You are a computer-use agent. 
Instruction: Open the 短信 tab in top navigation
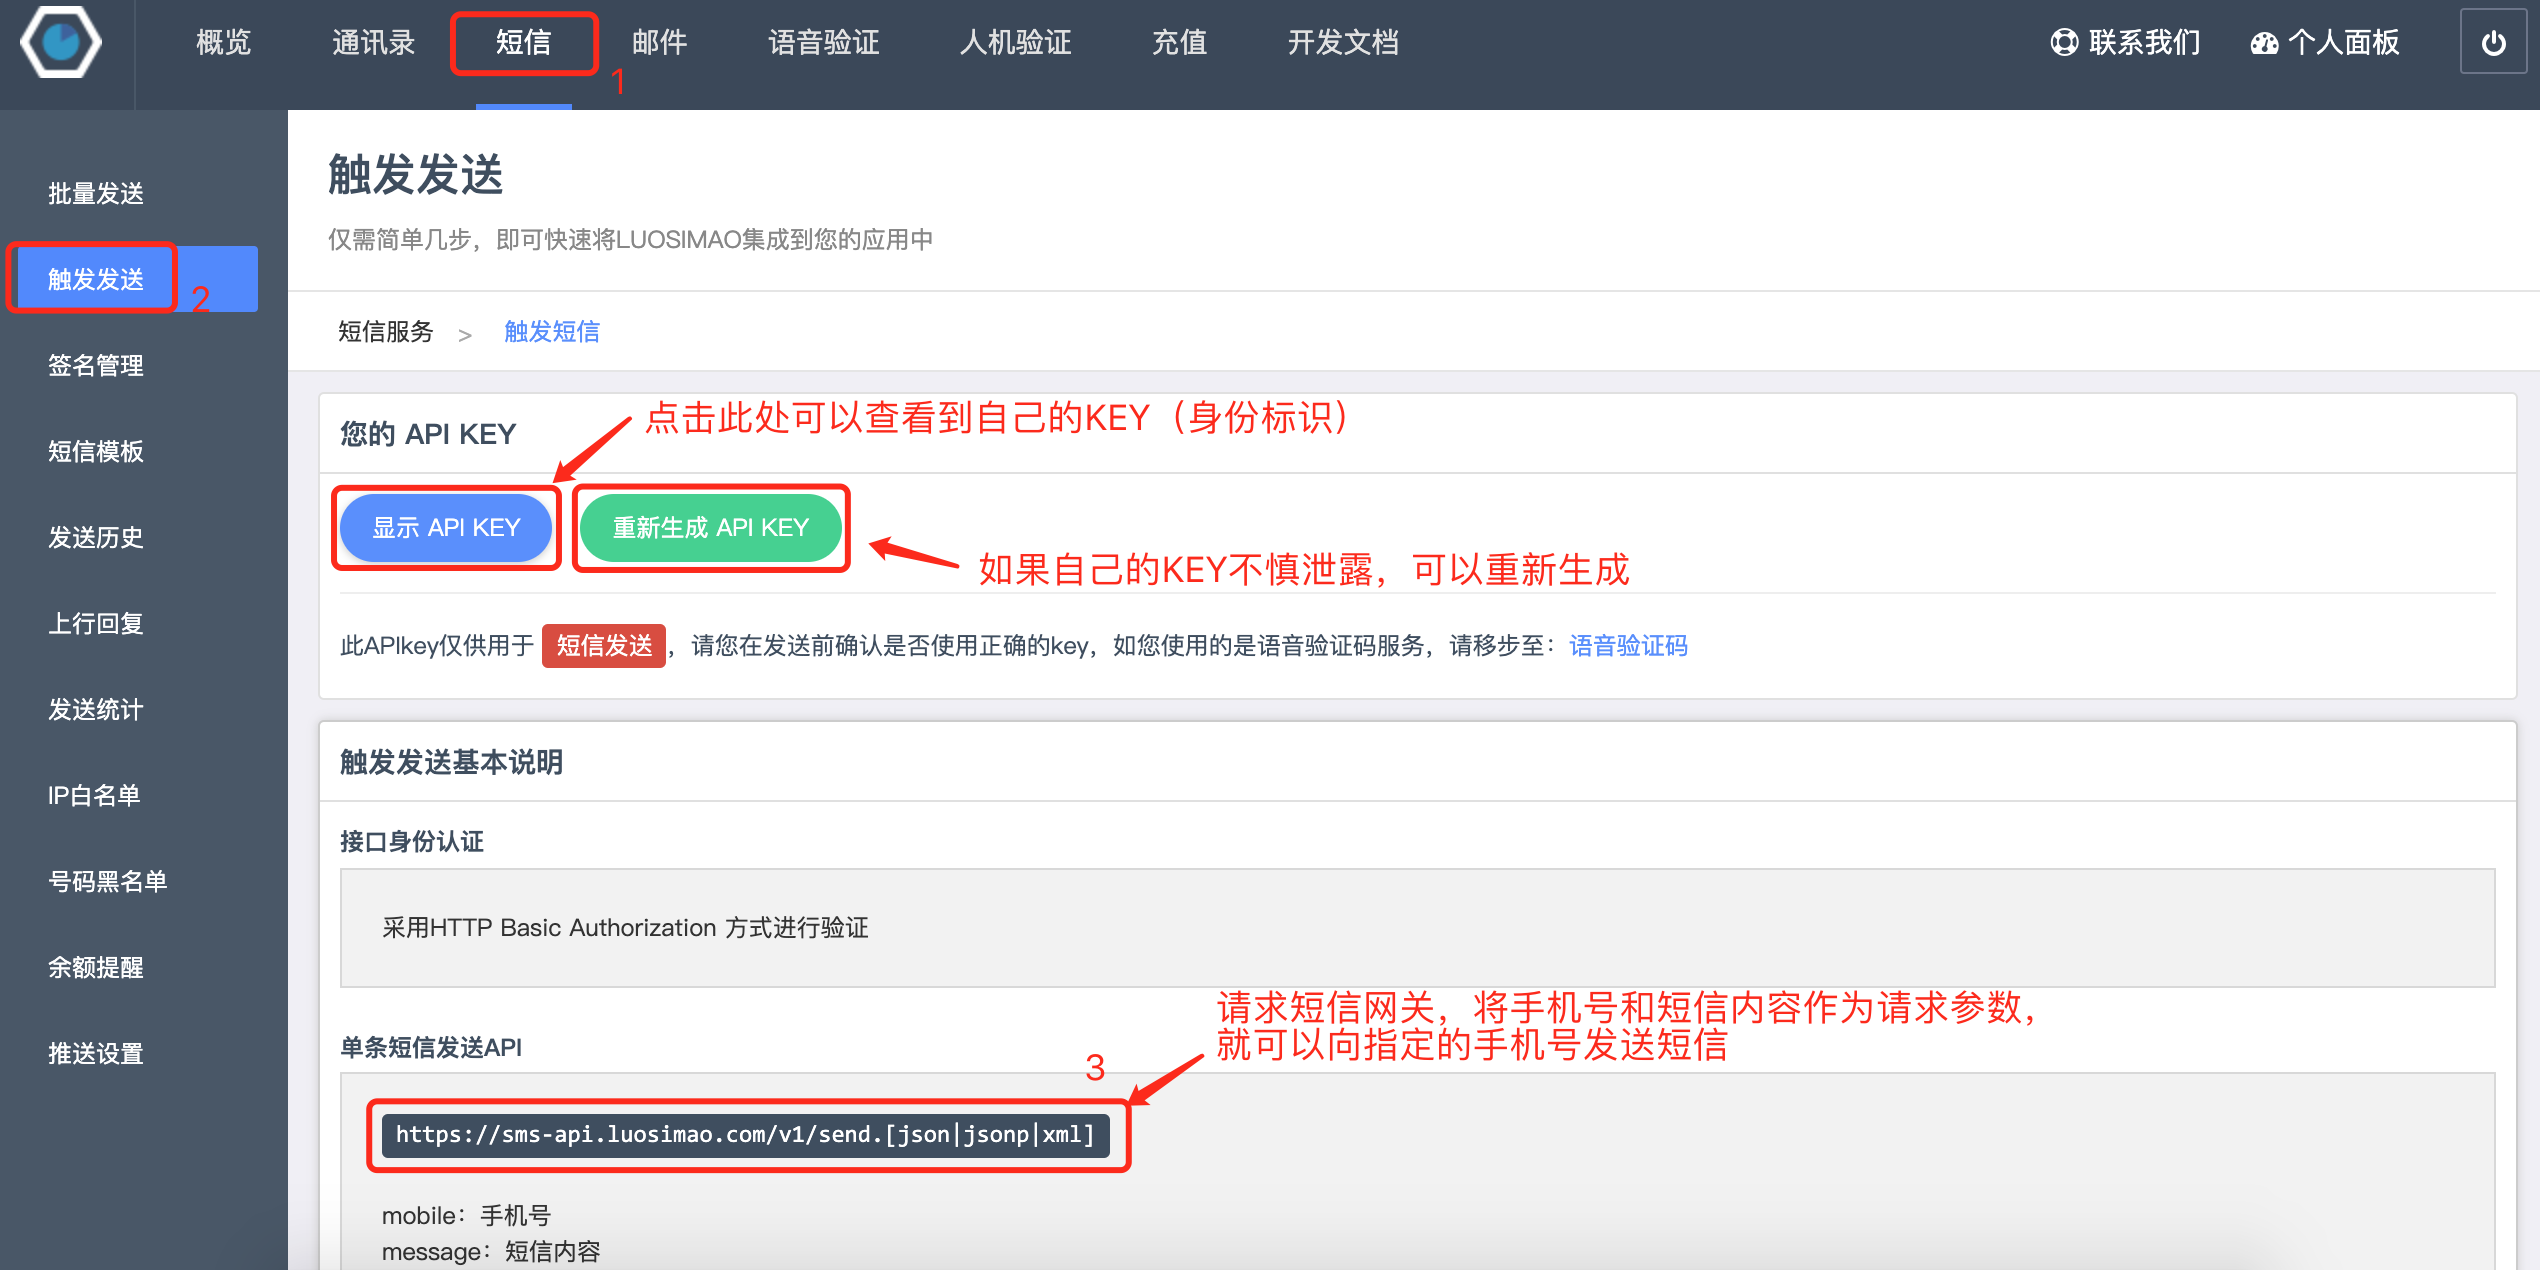[523, 43]
